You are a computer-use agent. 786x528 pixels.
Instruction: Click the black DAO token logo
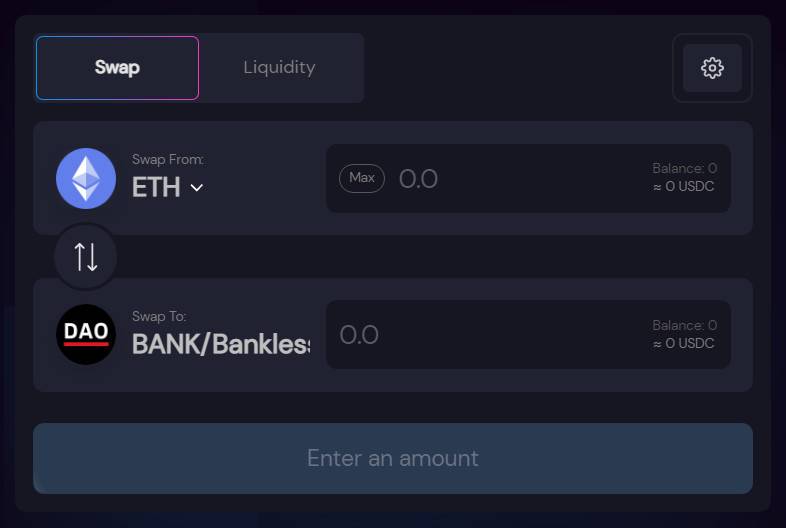(x=86, y=334)
